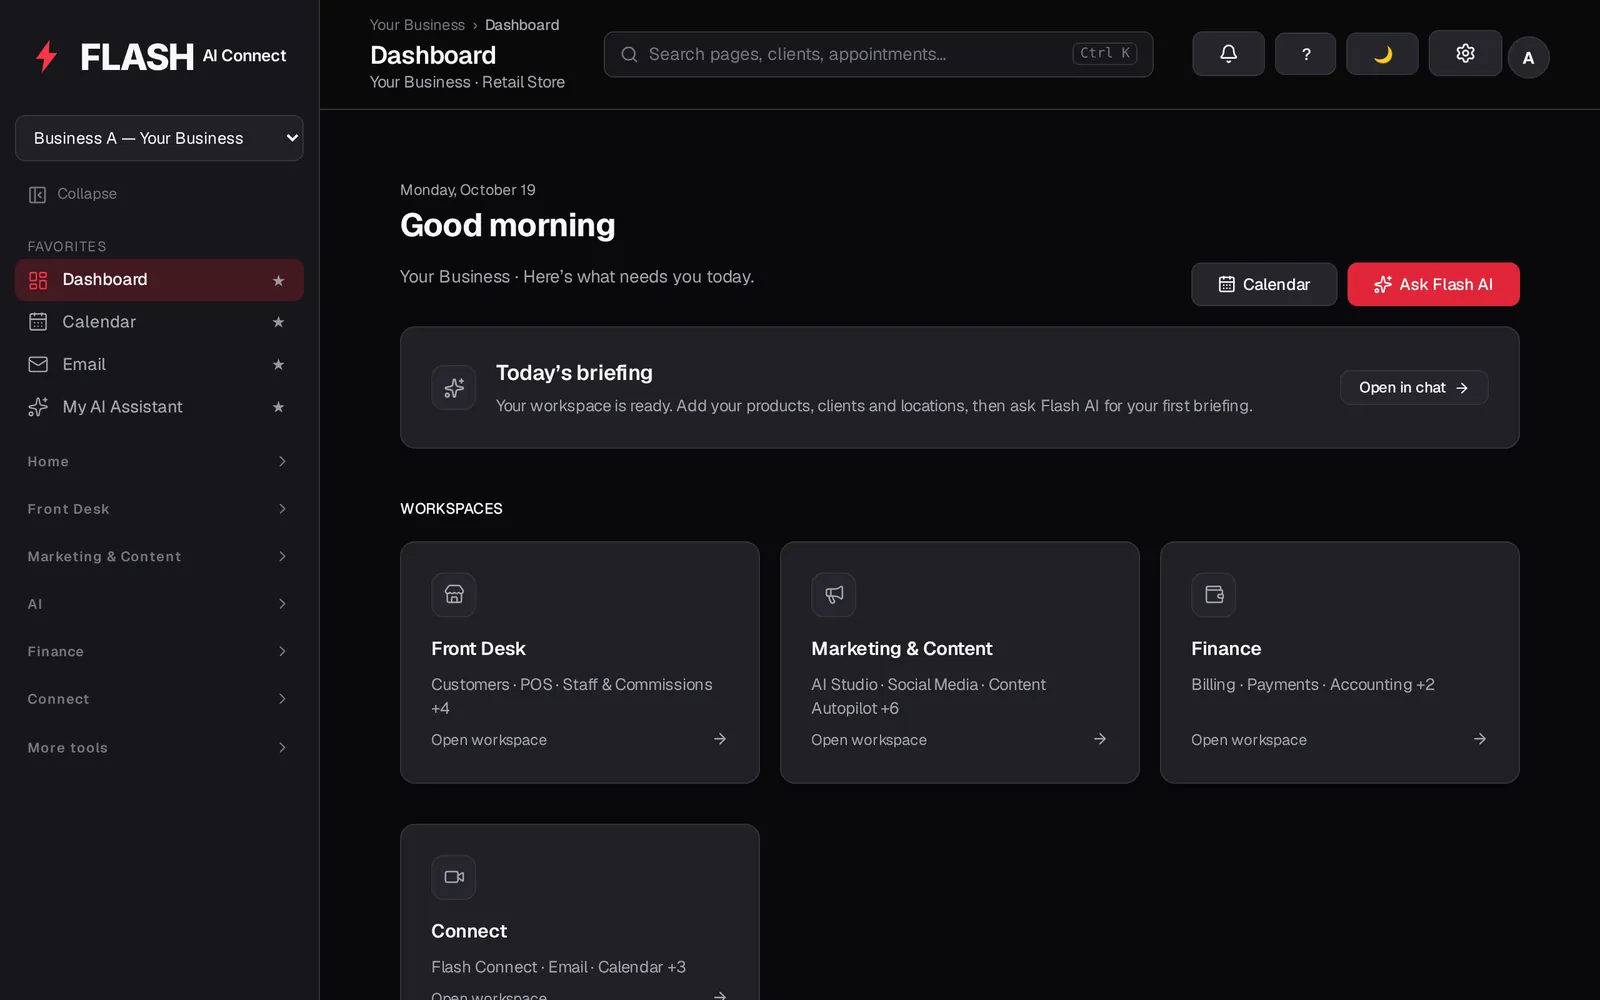The height and width of the screenshot is (1000, 1600).
Task: Go to Dashboard in the favorites list
Action: tap(159, 280)
